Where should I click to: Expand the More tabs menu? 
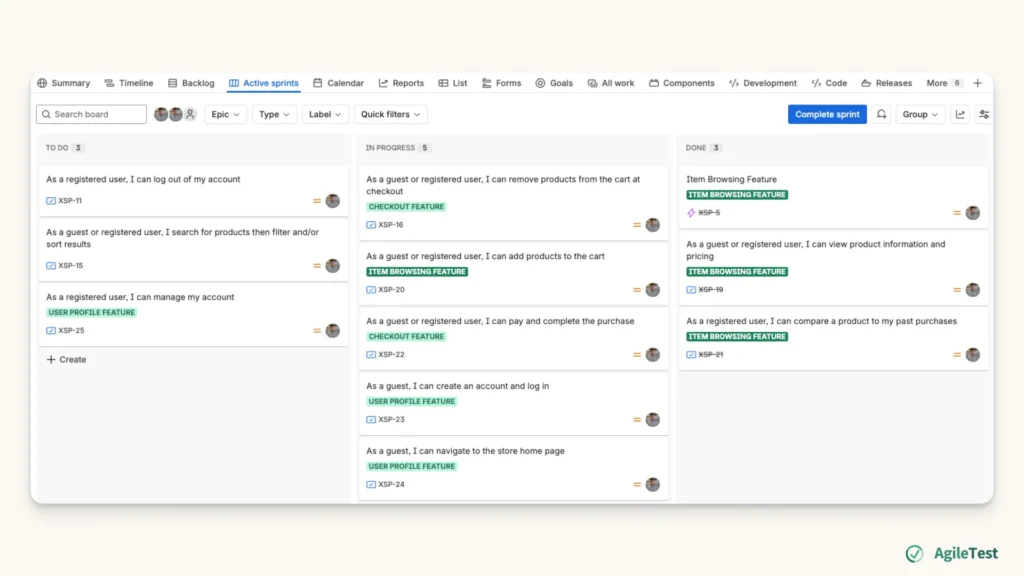[944, 83]
